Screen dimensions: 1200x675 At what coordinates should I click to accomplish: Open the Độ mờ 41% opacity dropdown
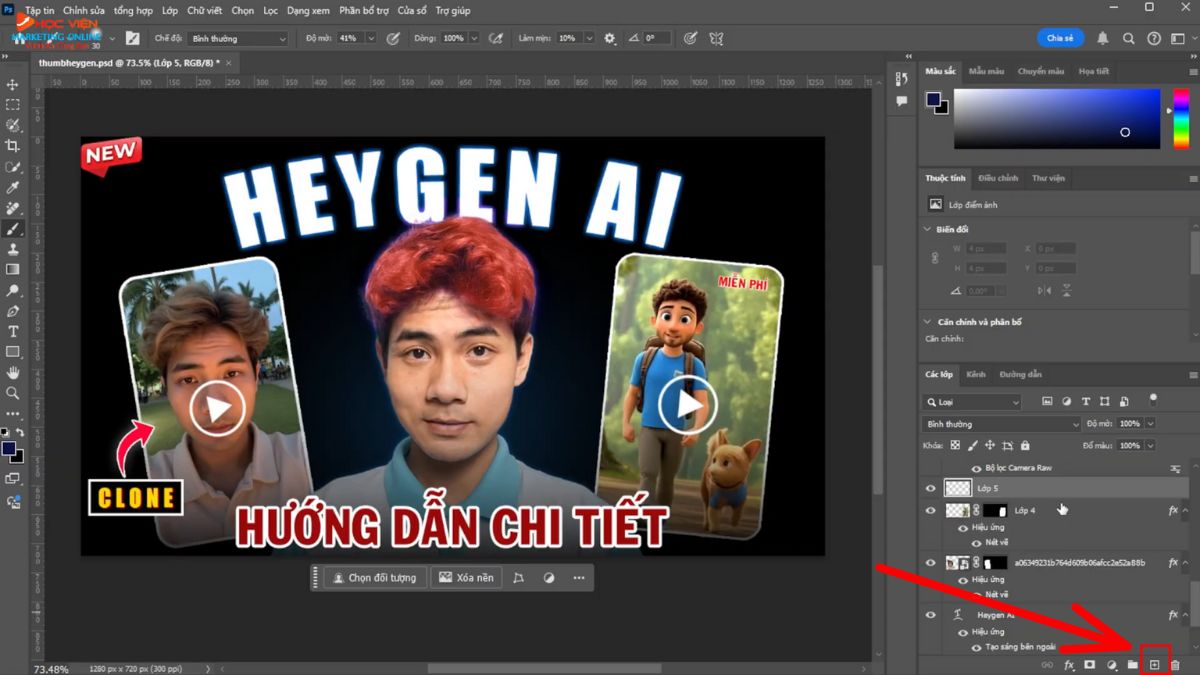tap(371, 38)
